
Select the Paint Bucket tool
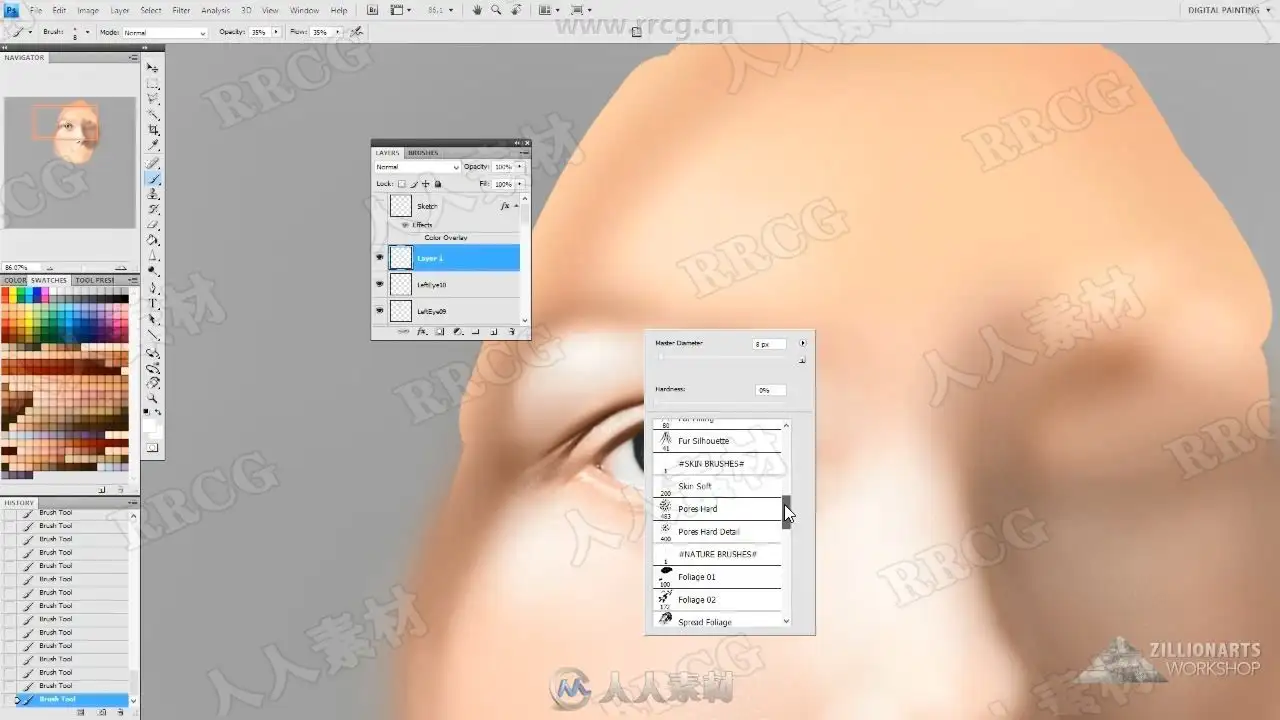pyautogui.click(x=153, y=241)
